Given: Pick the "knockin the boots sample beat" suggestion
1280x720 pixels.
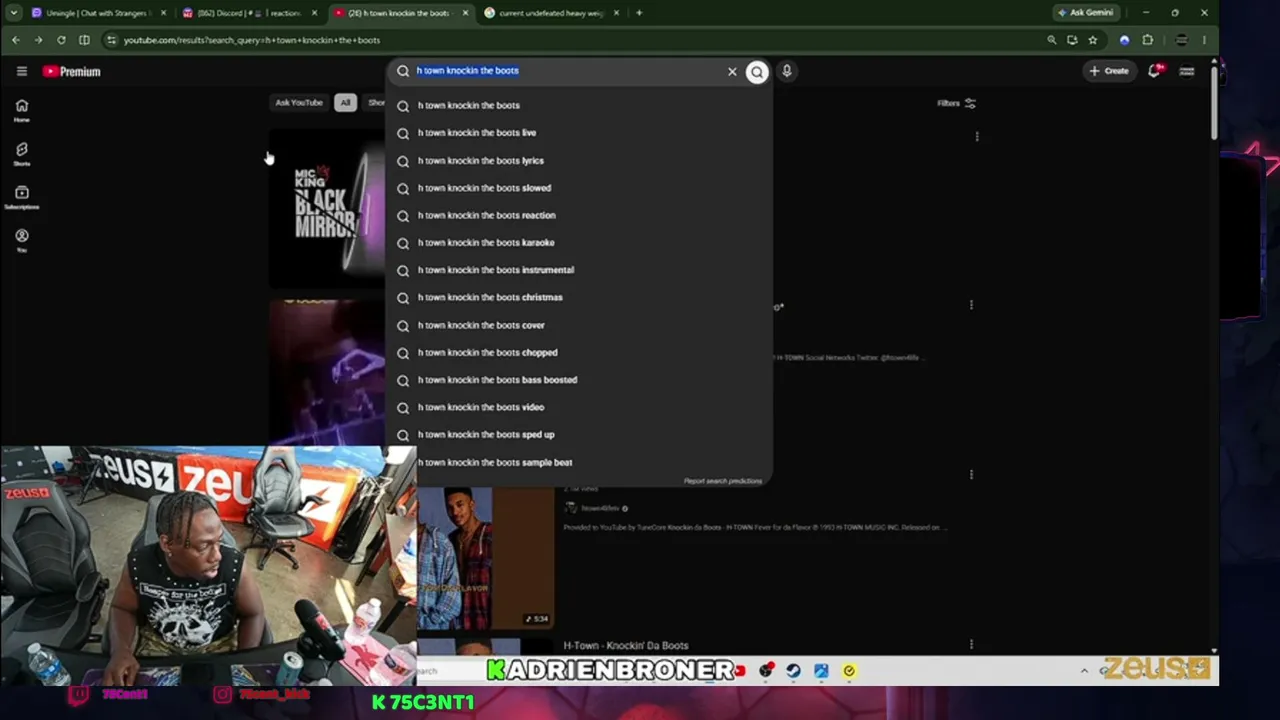Looking at the screenshot, I should (580, 463).
